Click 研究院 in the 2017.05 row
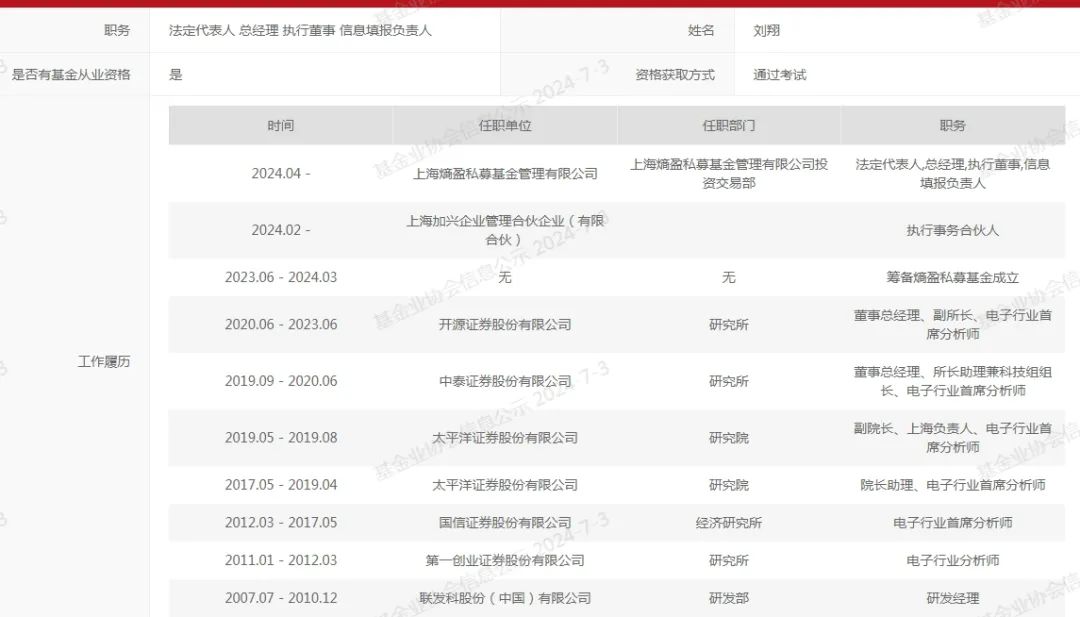This screenshot has width=1080, height=617. (729, 485)
